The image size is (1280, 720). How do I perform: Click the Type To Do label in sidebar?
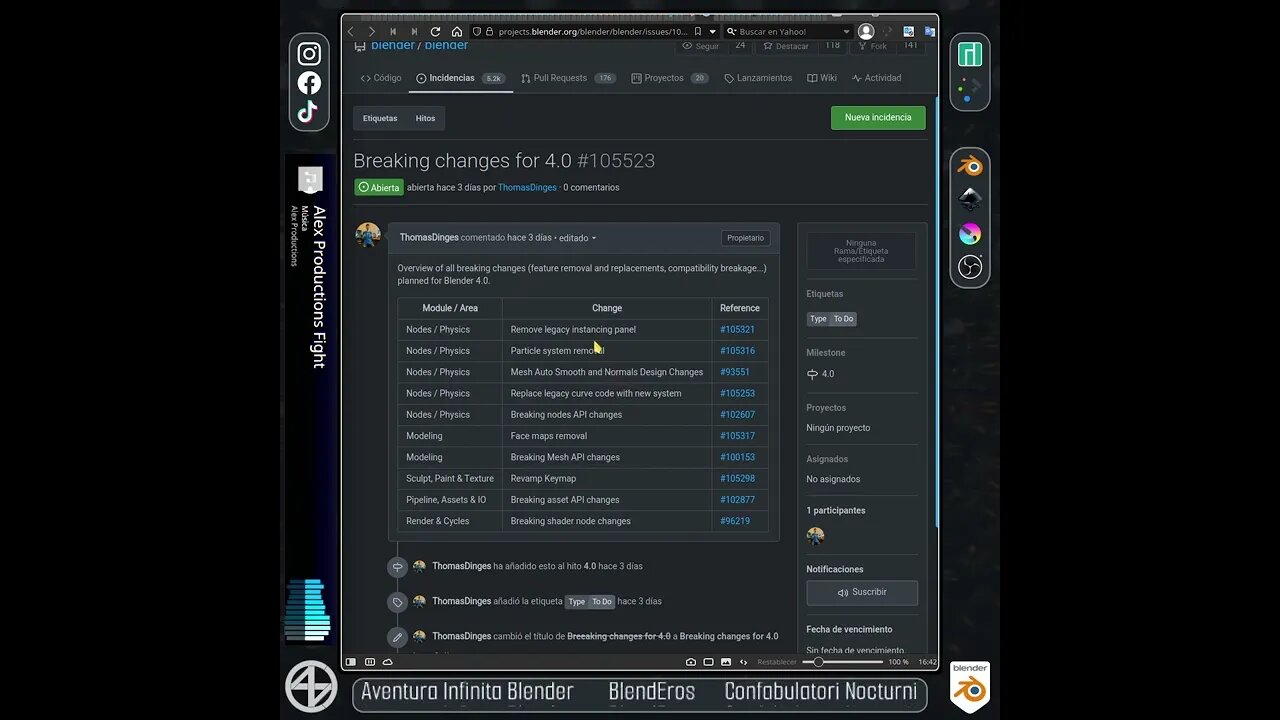tap(832, 319)
